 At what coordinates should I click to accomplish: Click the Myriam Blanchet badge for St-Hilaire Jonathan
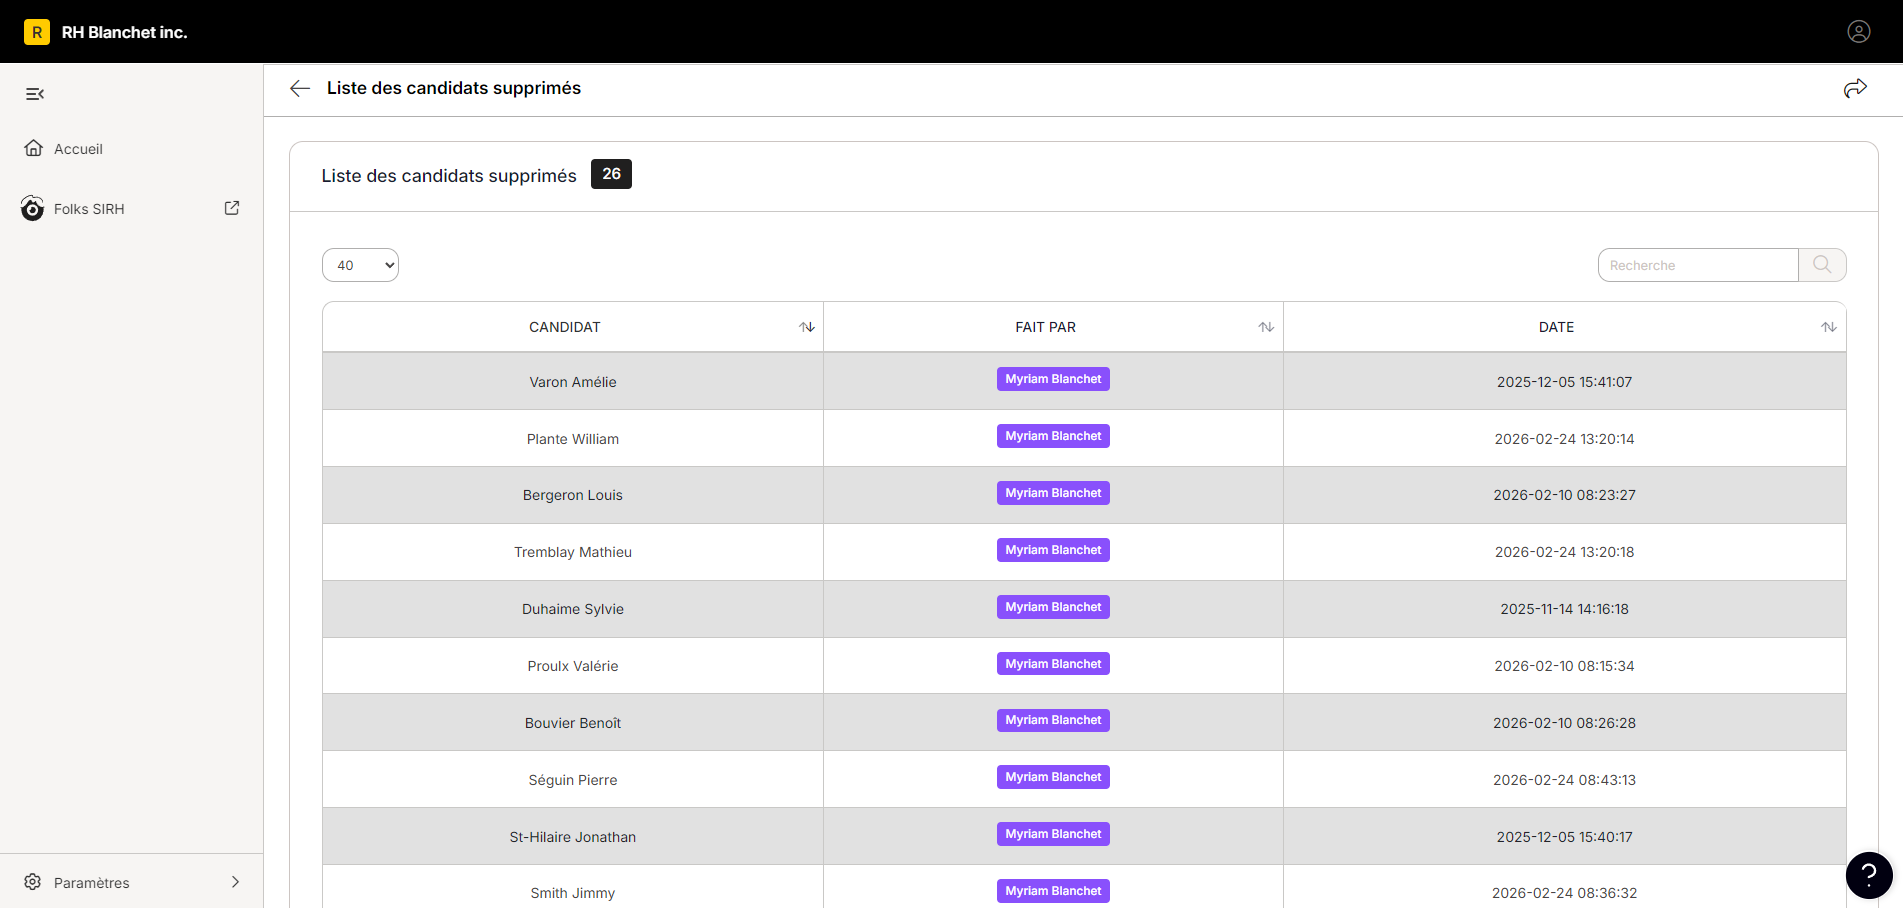coord(1053,834)
